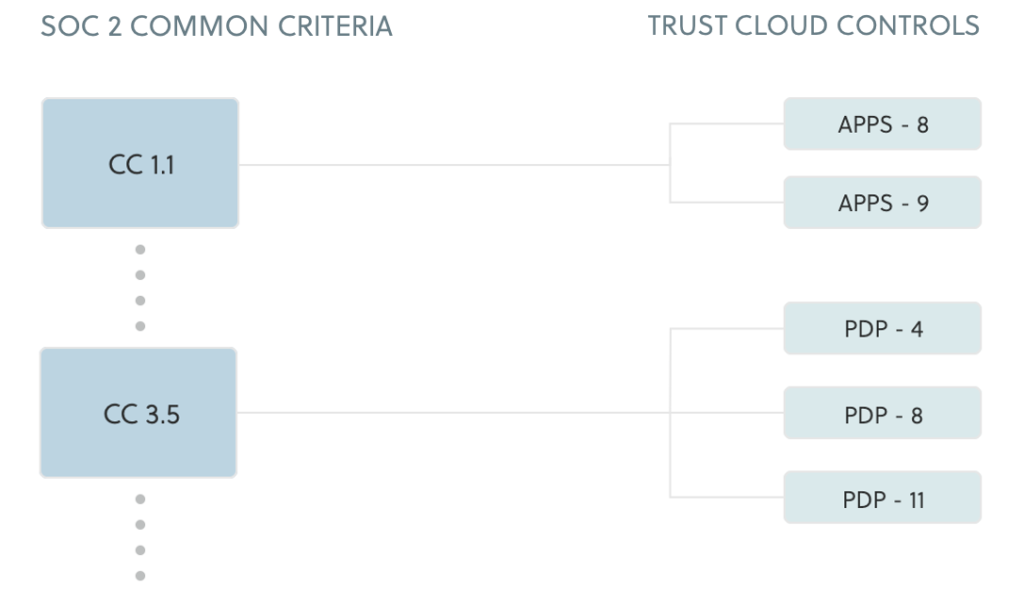Screen dimensions: 1024x606
Task: Click the Trust Cloud Controls heading
Action: (x=813, y=26)
